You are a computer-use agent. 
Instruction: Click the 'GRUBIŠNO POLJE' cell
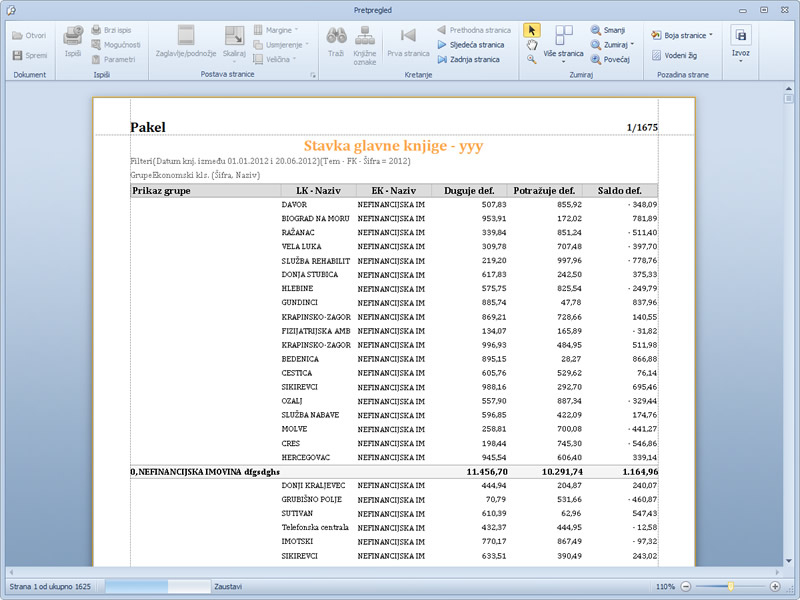(312, 499)
